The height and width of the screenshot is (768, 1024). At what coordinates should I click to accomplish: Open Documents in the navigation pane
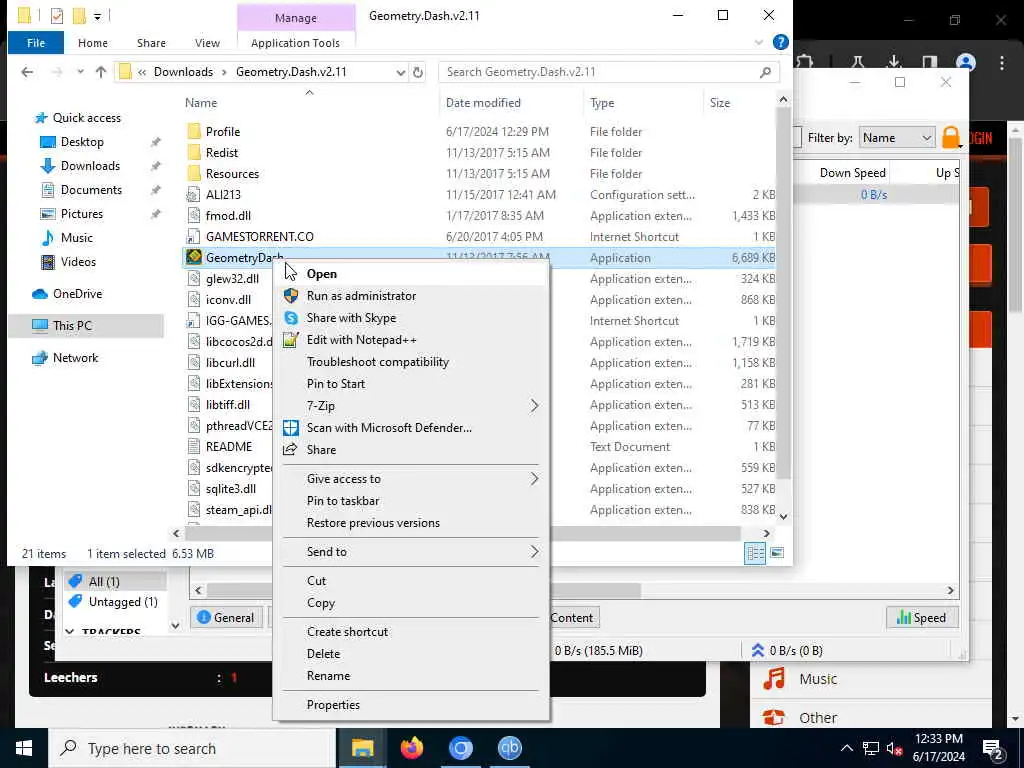pos(91,190)
